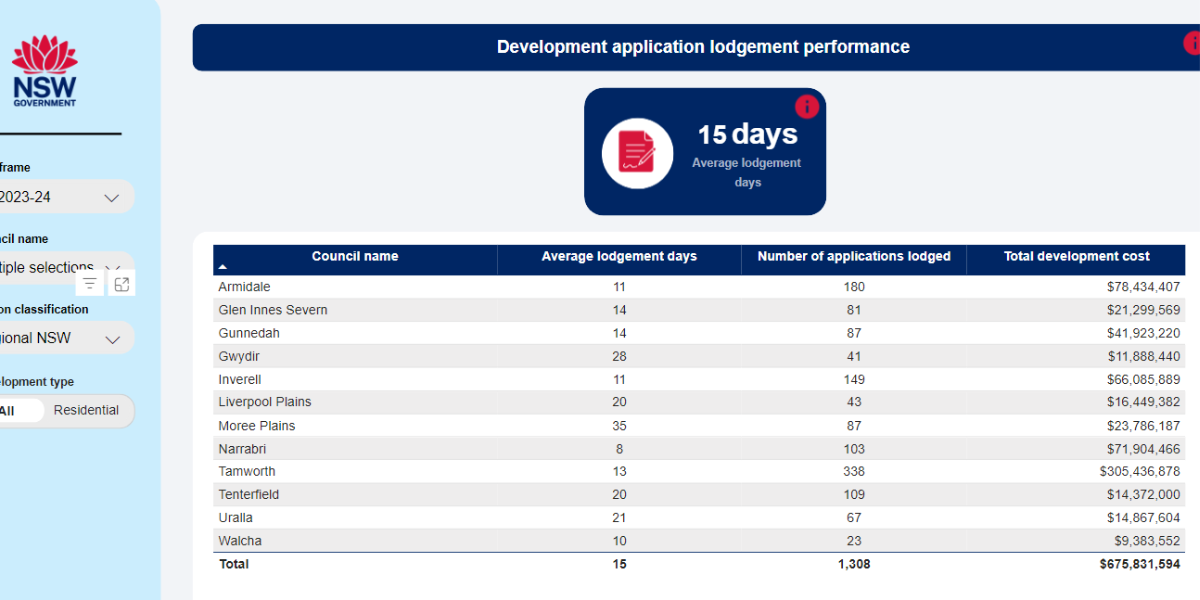Click Tenterfield's 109 applications value
The height and width of the screenshot is (600, 1200).
(854, 495)
